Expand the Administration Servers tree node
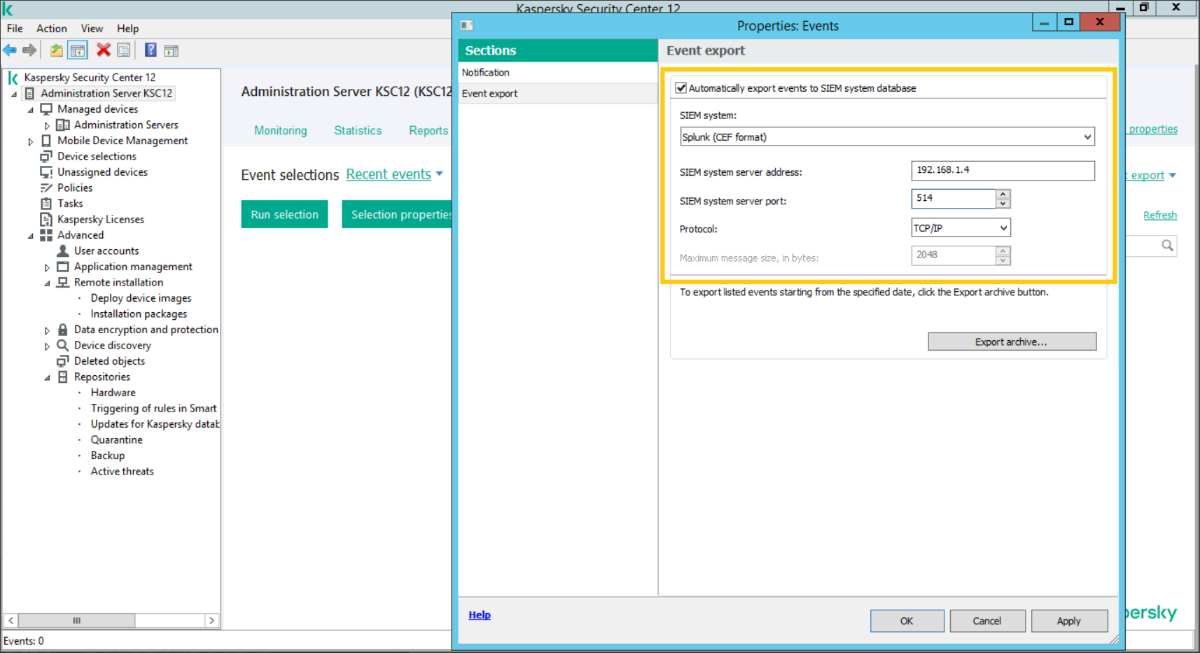This screenshot has width=1200, height=653. click(47, 125)
